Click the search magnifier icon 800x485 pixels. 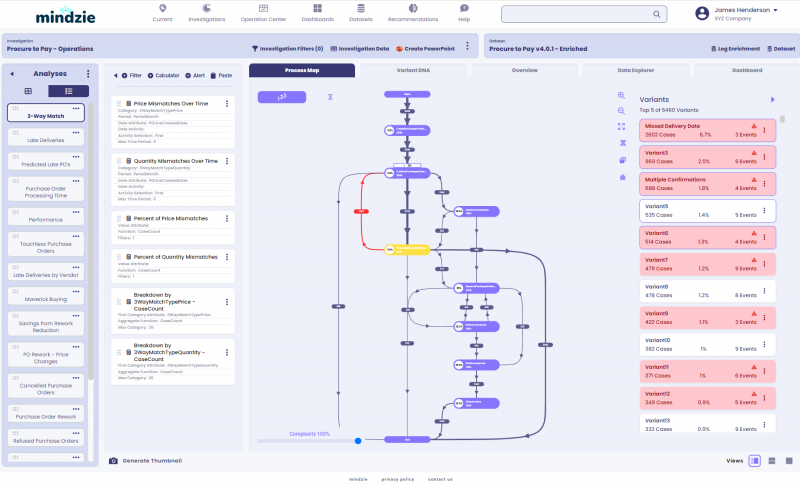pos(657,14)
